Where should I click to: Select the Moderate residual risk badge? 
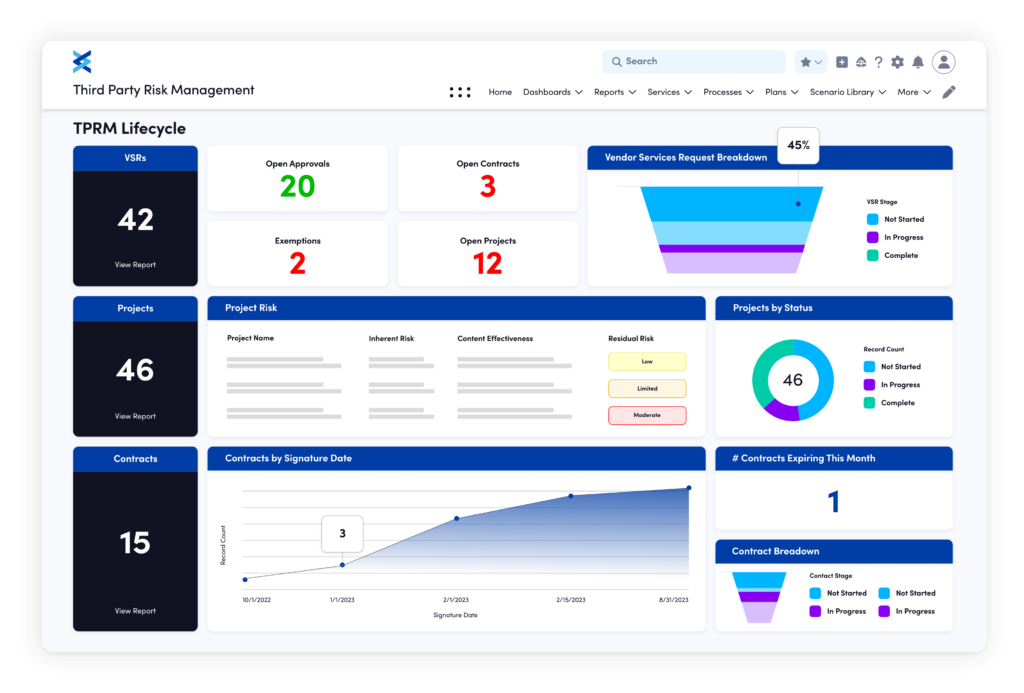(647, 415)
